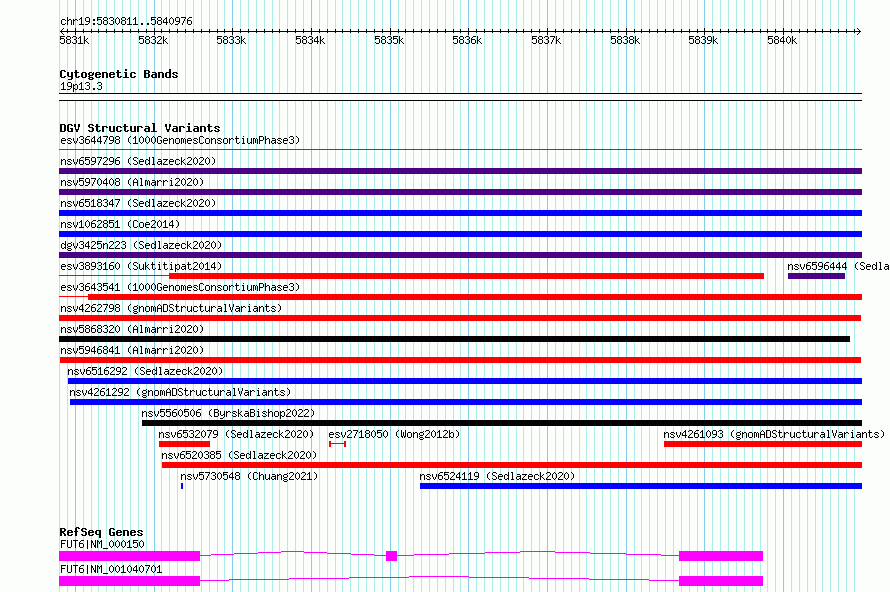Click the small middle exon of FUT6|NM_000150
This screenshot has height=592, width=890.
pyautogui.click(x=391, y=556)
